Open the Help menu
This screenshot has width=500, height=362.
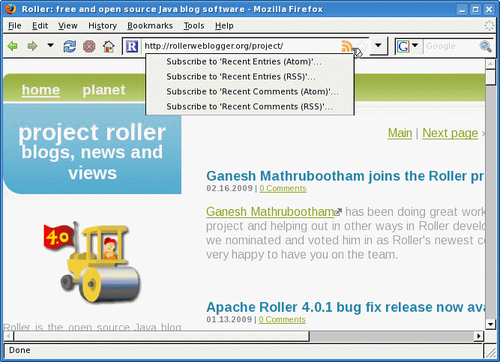(224, 26)
